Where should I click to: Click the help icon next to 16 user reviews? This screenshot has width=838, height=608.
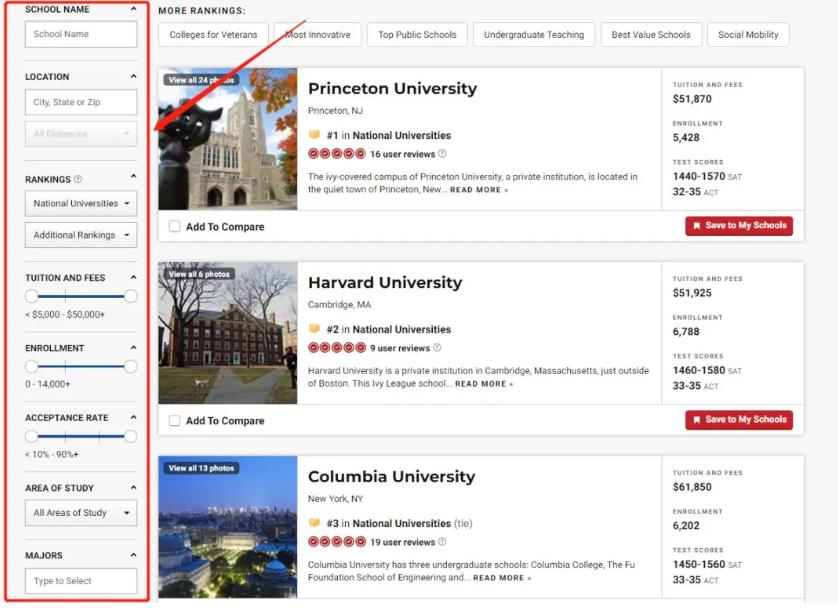[442, 154]
